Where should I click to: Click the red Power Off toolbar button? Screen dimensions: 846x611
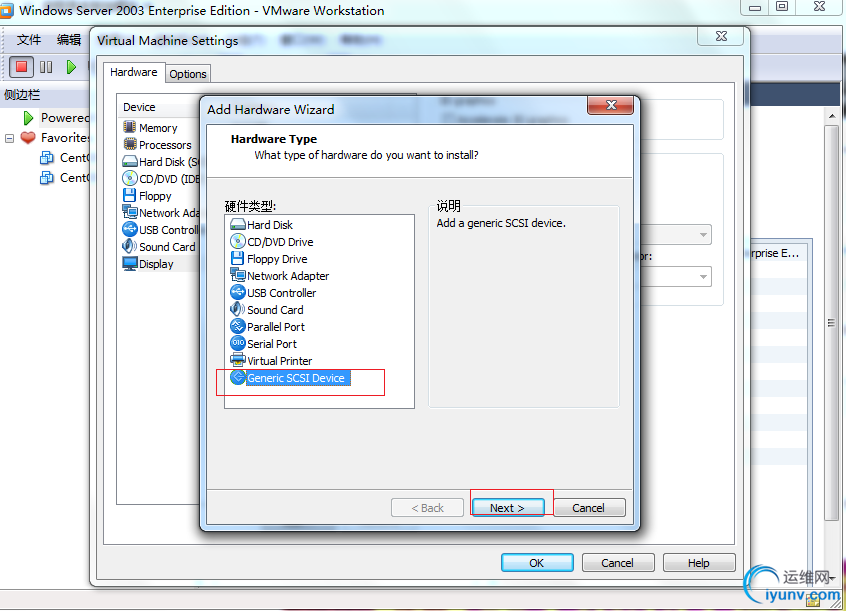tap(22, 67)
